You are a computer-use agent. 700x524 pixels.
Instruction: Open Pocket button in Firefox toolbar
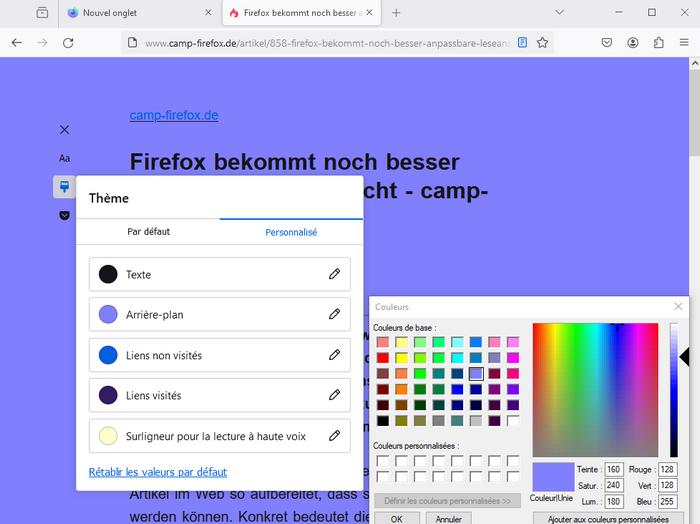pyautogui.click(x=607, y=43)
